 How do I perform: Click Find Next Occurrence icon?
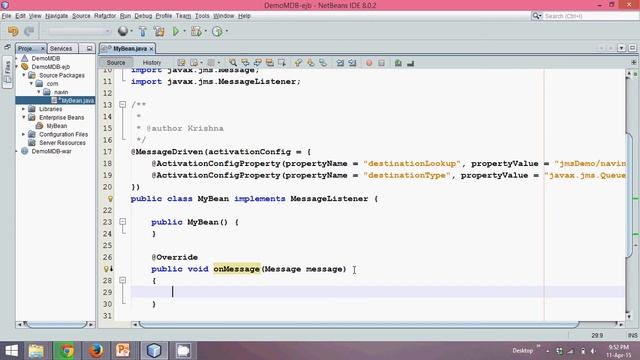pyautogui.click(x=258, y=62)
